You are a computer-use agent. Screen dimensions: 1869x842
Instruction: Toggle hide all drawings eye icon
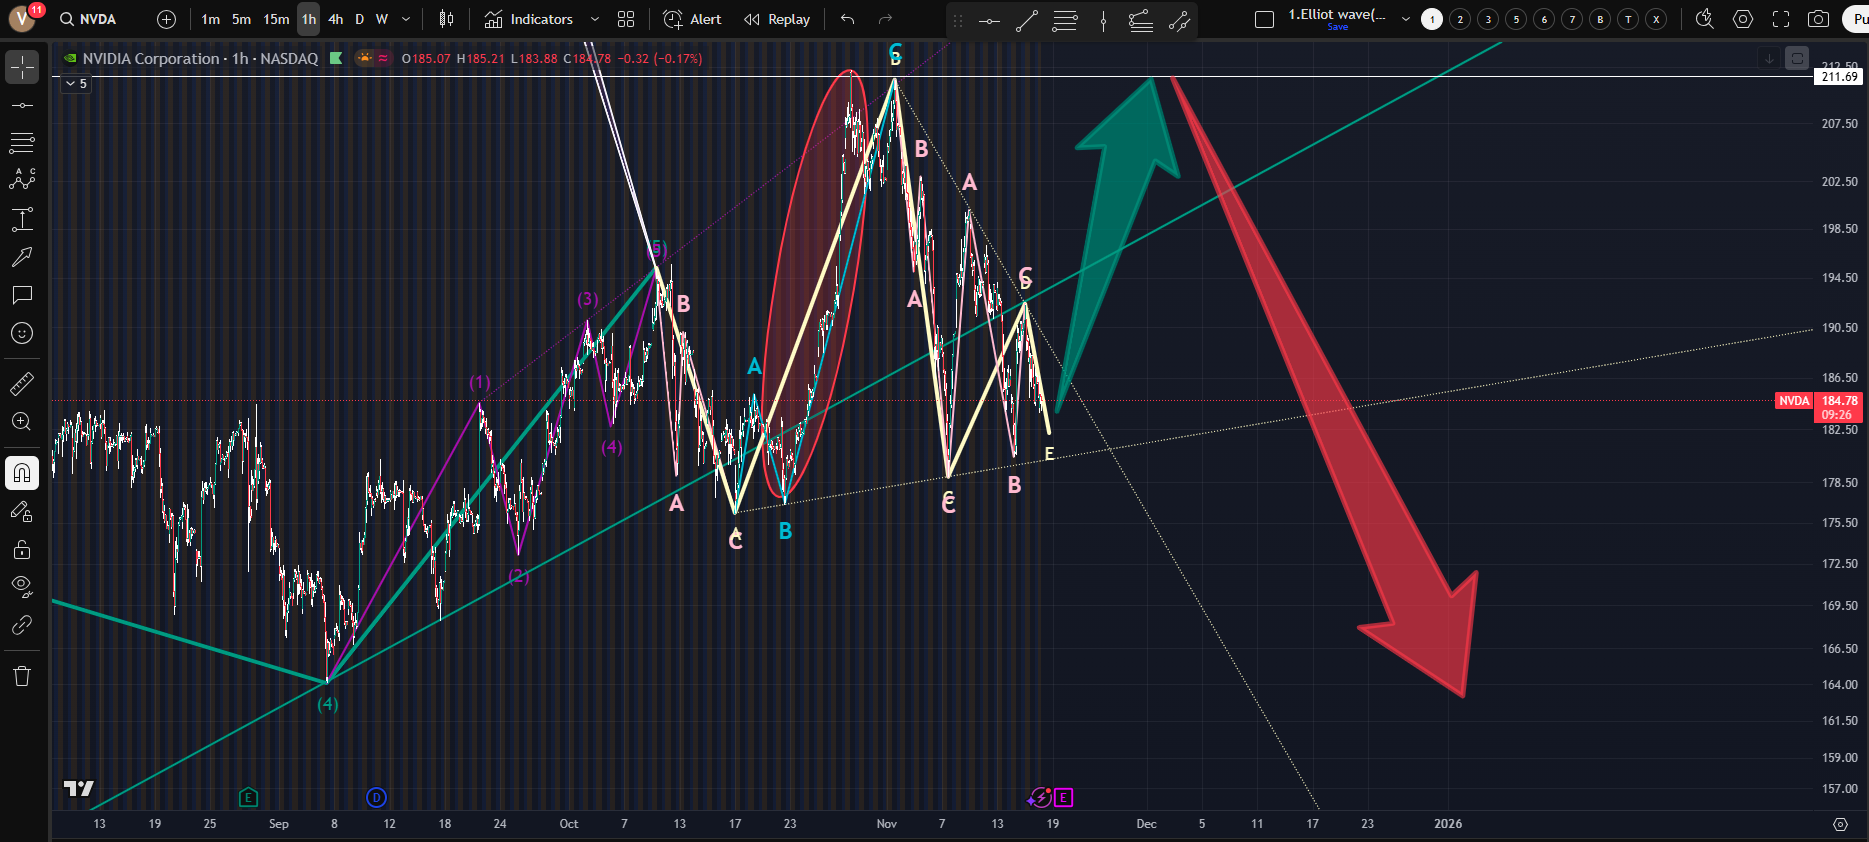coord(22,586)
